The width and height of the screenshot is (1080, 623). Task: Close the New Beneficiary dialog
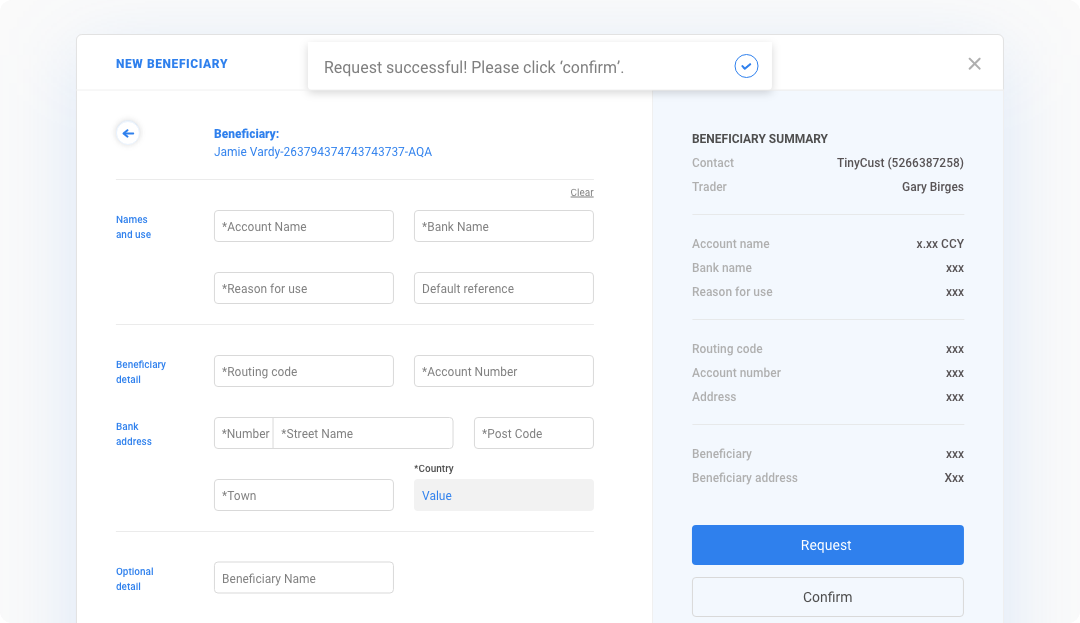(x=974, y=63)
